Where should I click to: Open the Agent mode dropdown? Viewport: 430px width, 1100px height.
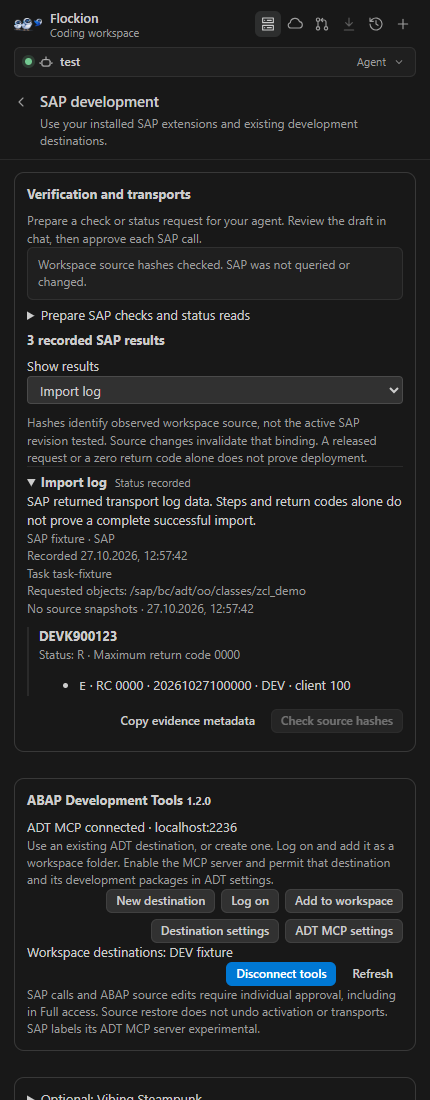(379, 62)
